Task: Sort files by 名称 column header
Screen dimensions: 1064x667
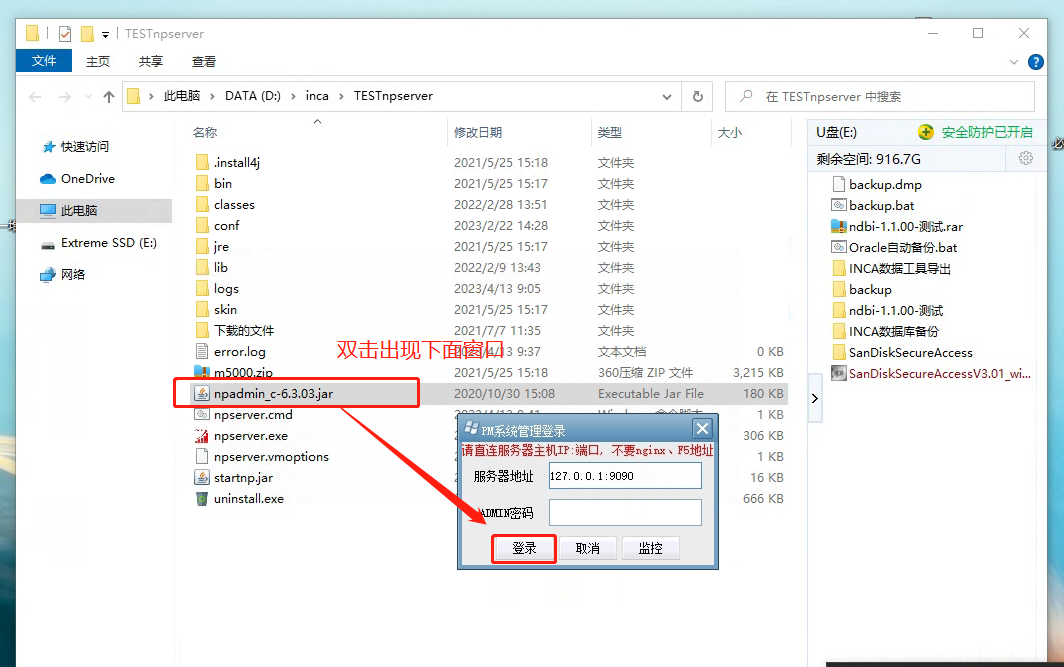Action: click(205, 132)
